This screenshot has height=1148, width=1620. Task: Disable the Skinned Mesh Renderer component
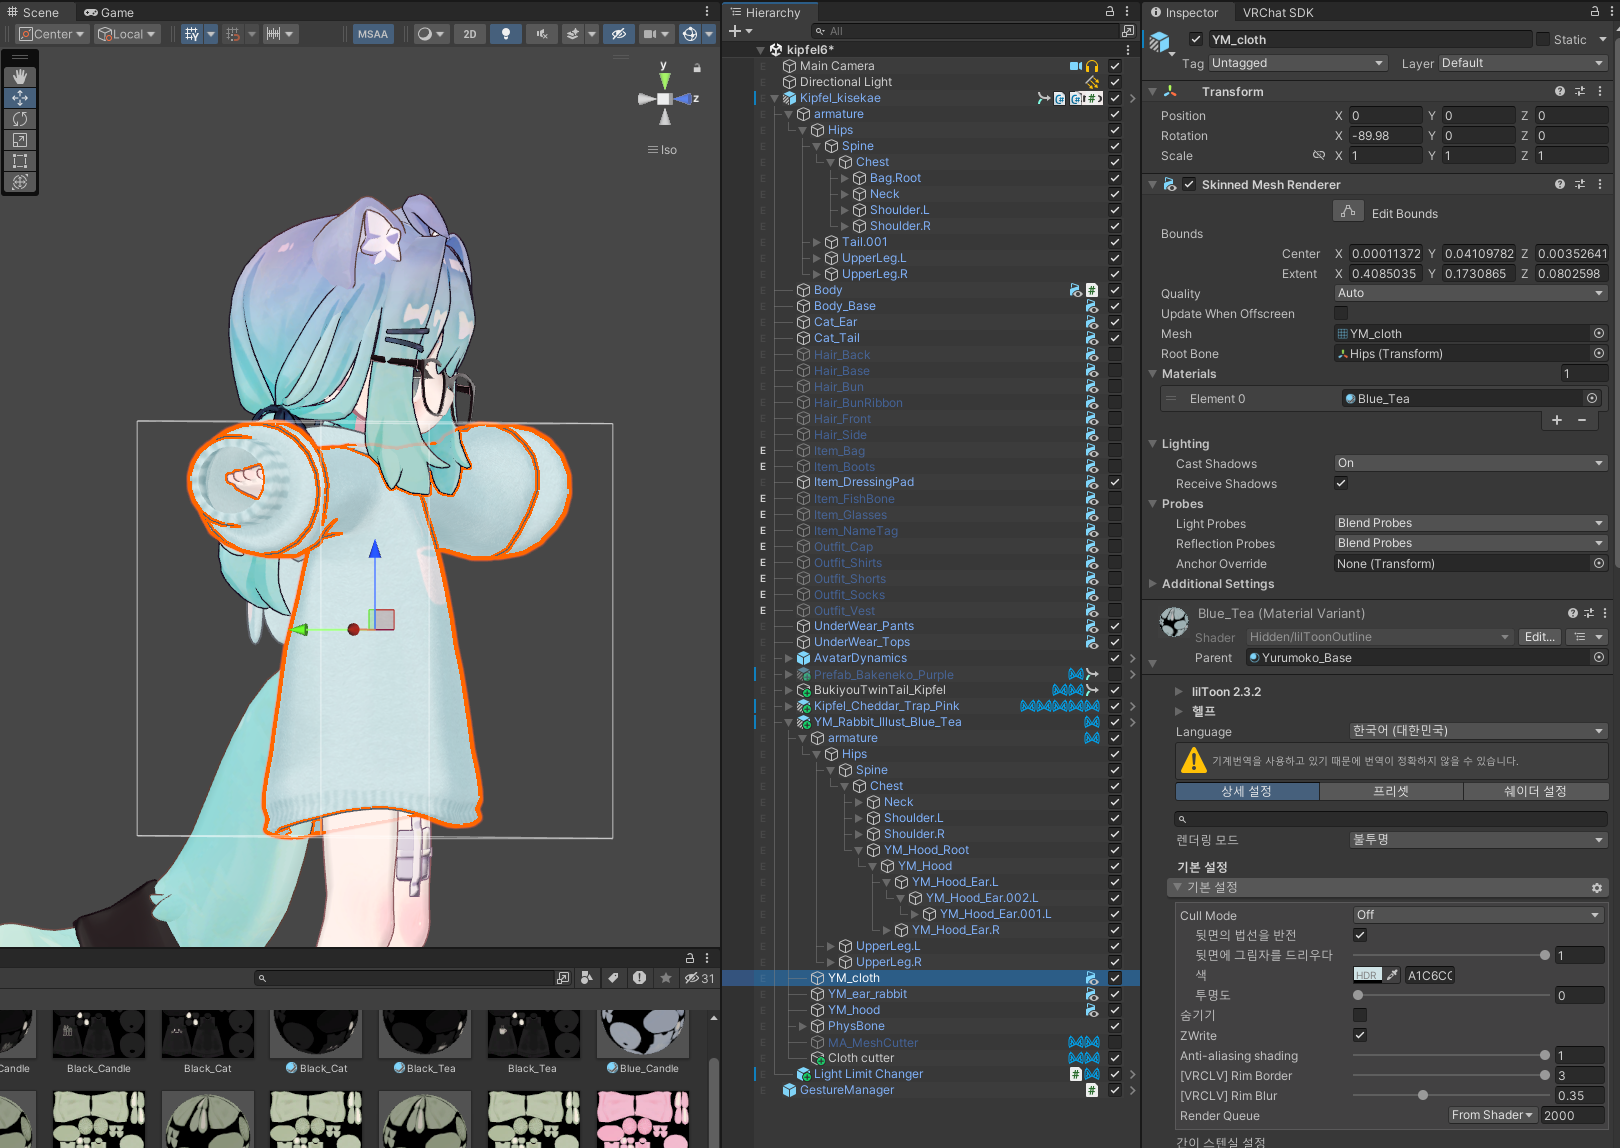(1189, 184)
